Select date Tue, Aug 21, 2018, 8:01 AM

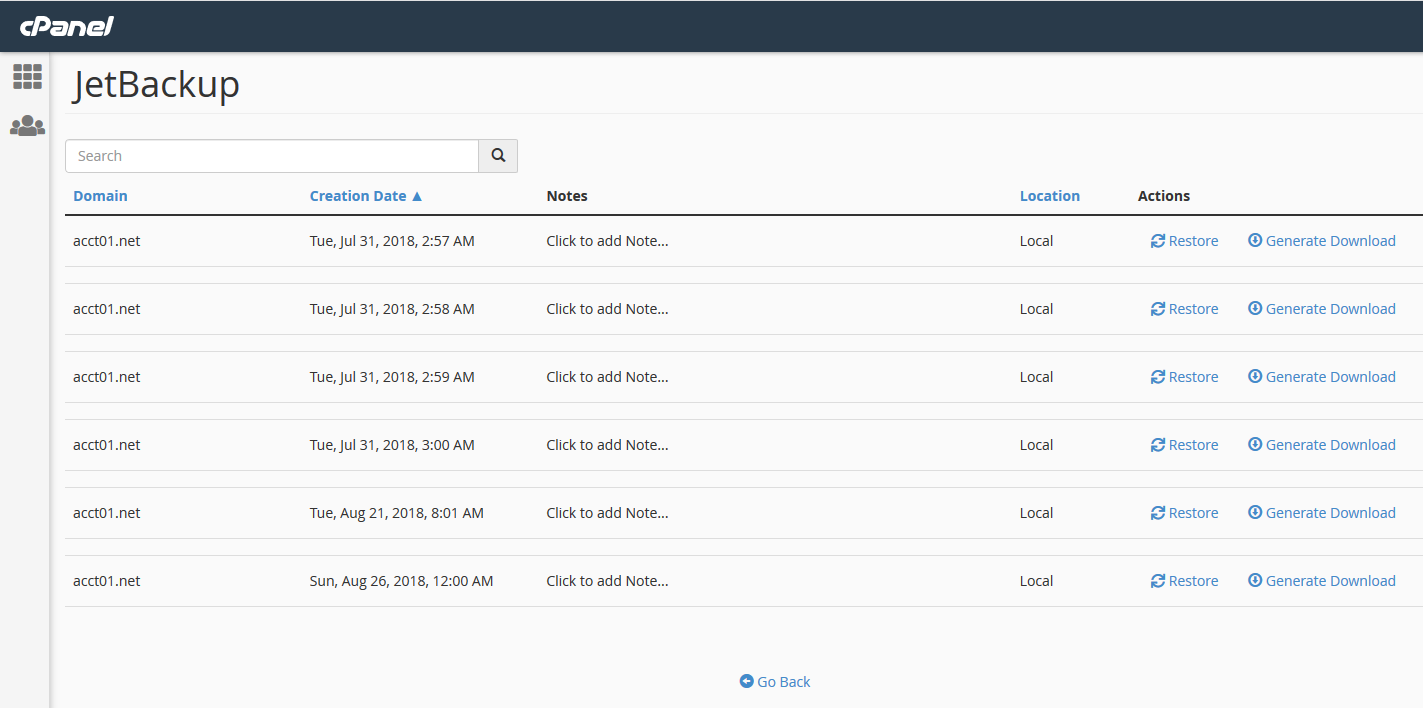(397, 513)
